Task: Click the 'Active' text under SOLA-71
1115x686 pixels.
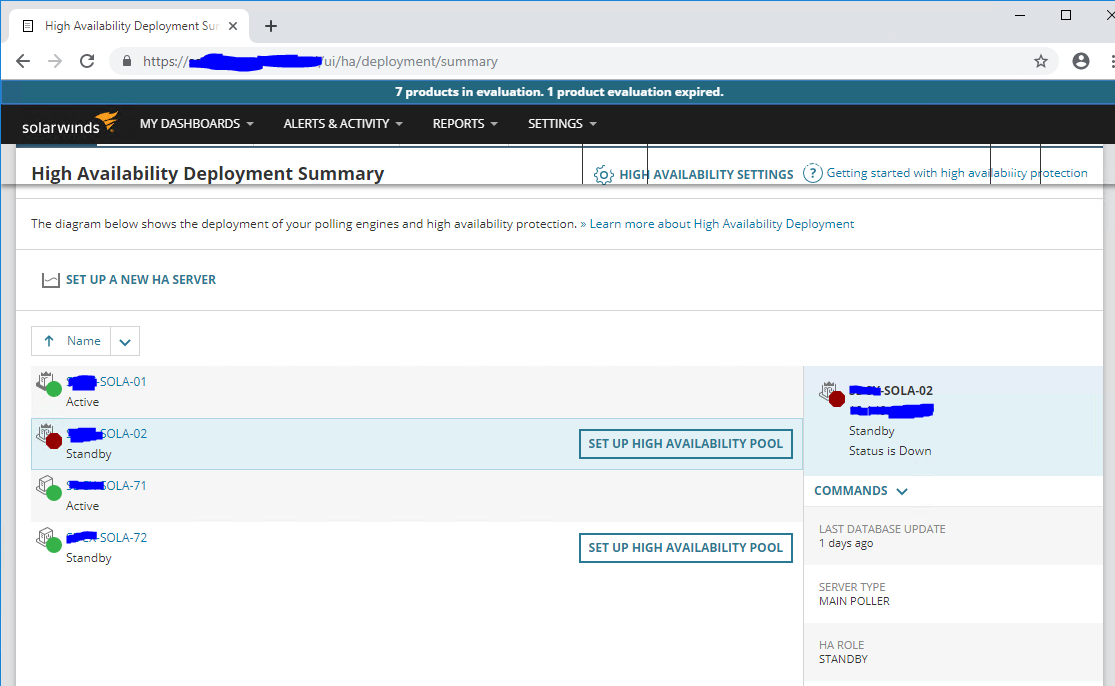Action: [x=82, y=506]
